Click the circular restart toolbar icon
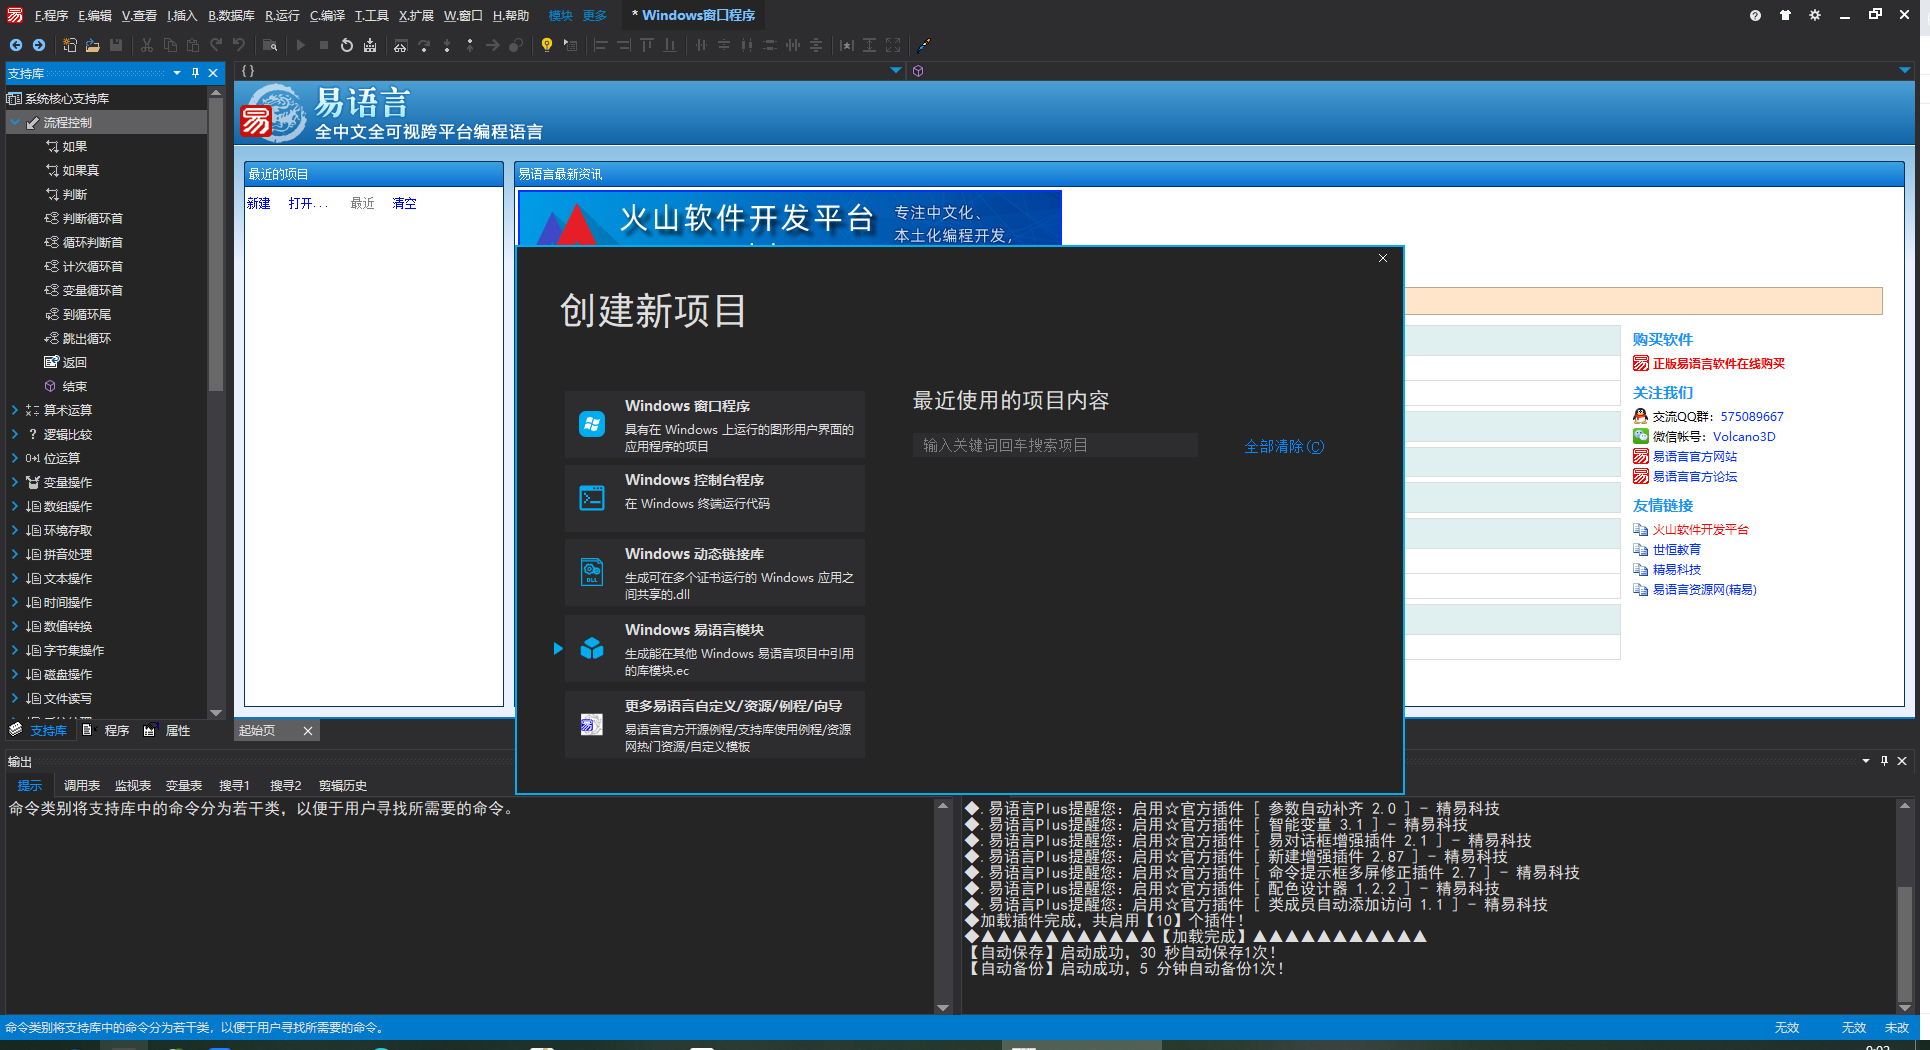The image size is (1930, 1050). tap(347, 45)
